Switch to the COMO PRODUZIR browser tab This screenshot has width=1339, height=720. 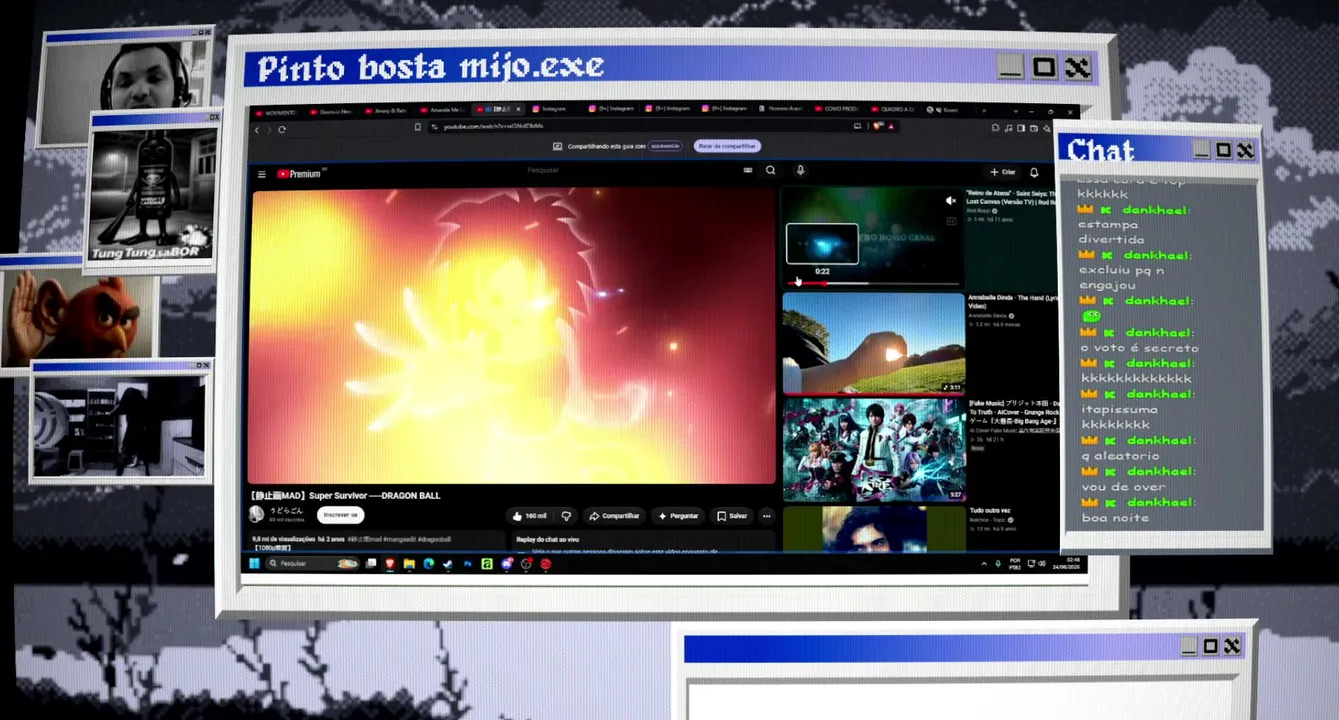(837, 108)
